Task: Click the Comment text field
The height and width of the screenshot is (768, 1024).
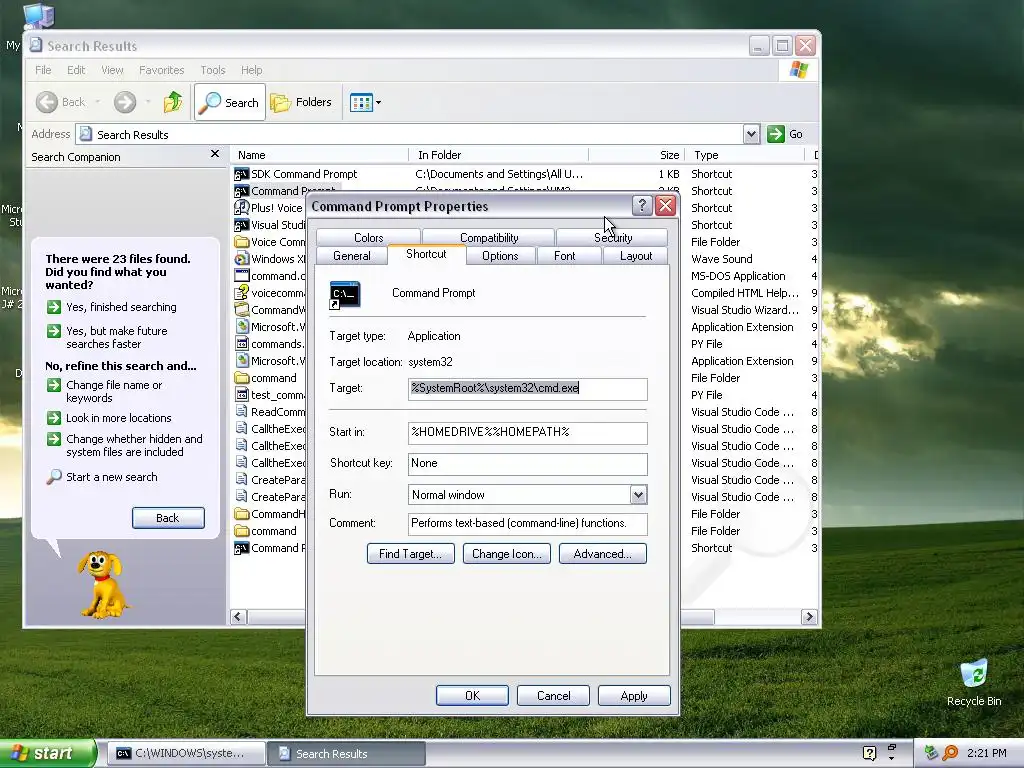Action: click(x=528, y=524)
